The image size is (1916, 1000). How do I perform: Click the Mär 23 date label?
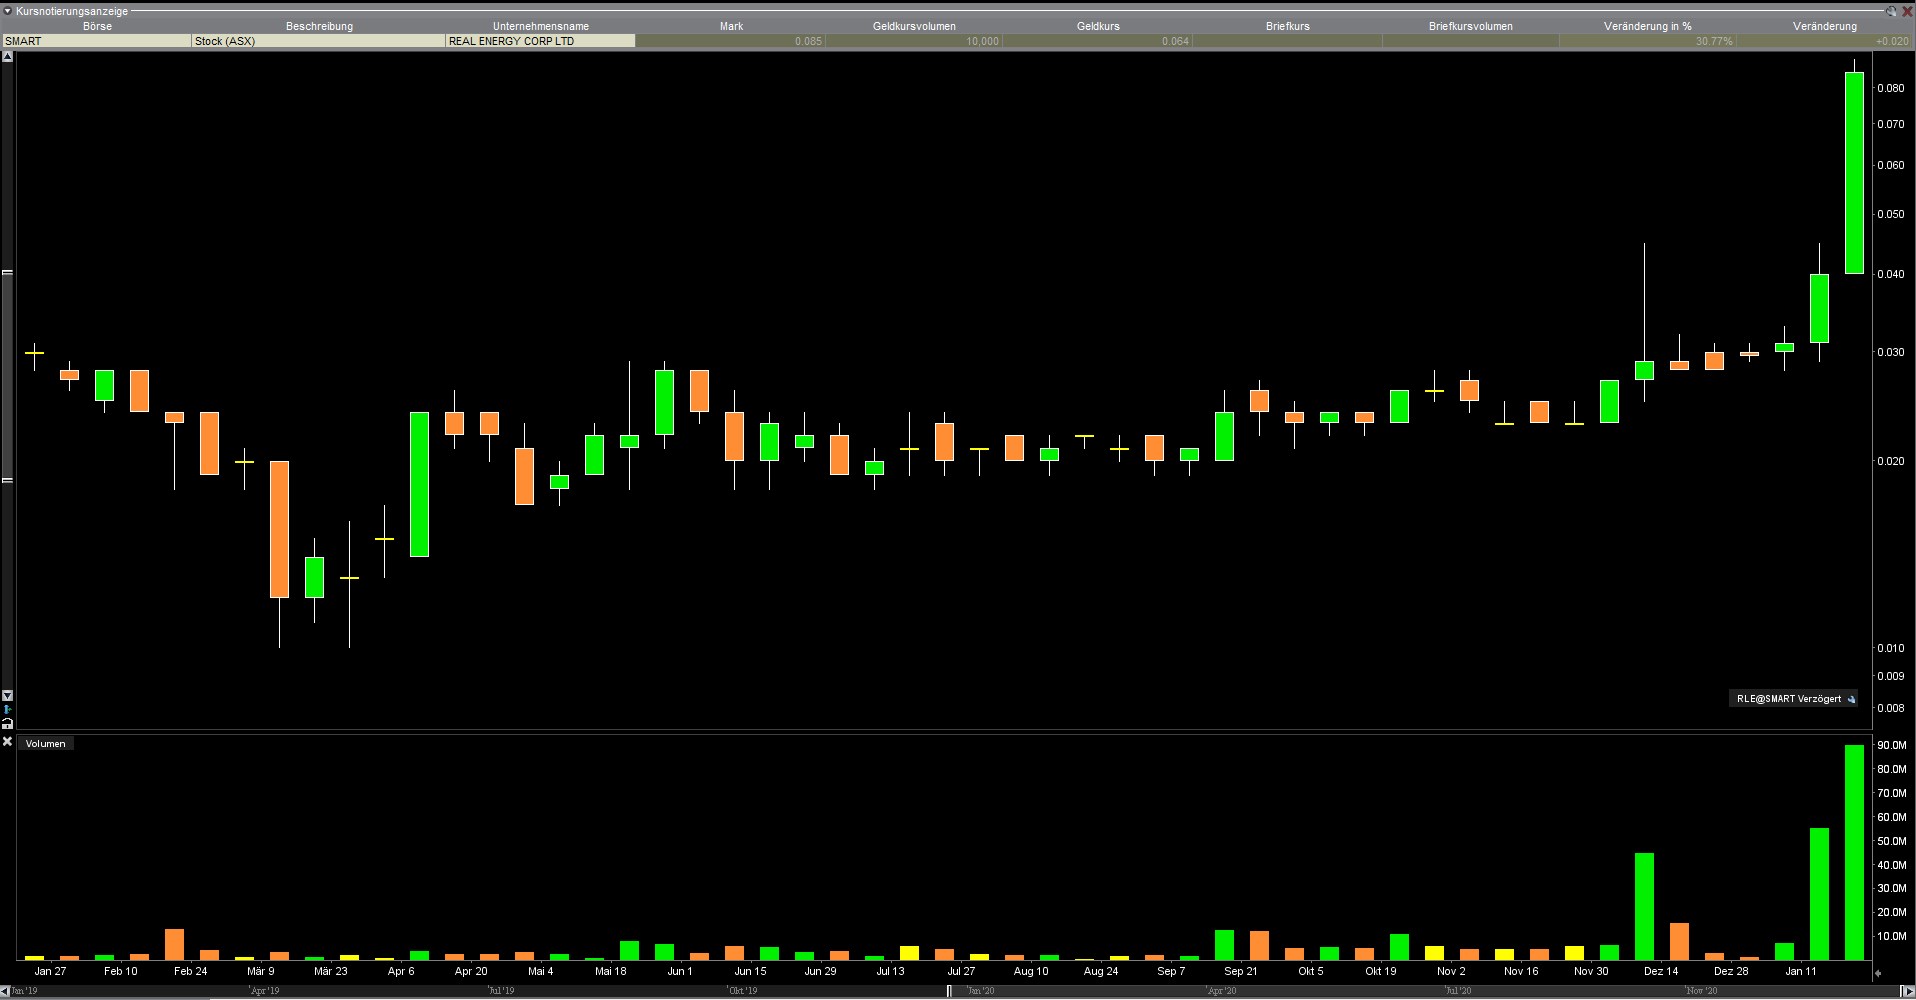pos(330,971)
